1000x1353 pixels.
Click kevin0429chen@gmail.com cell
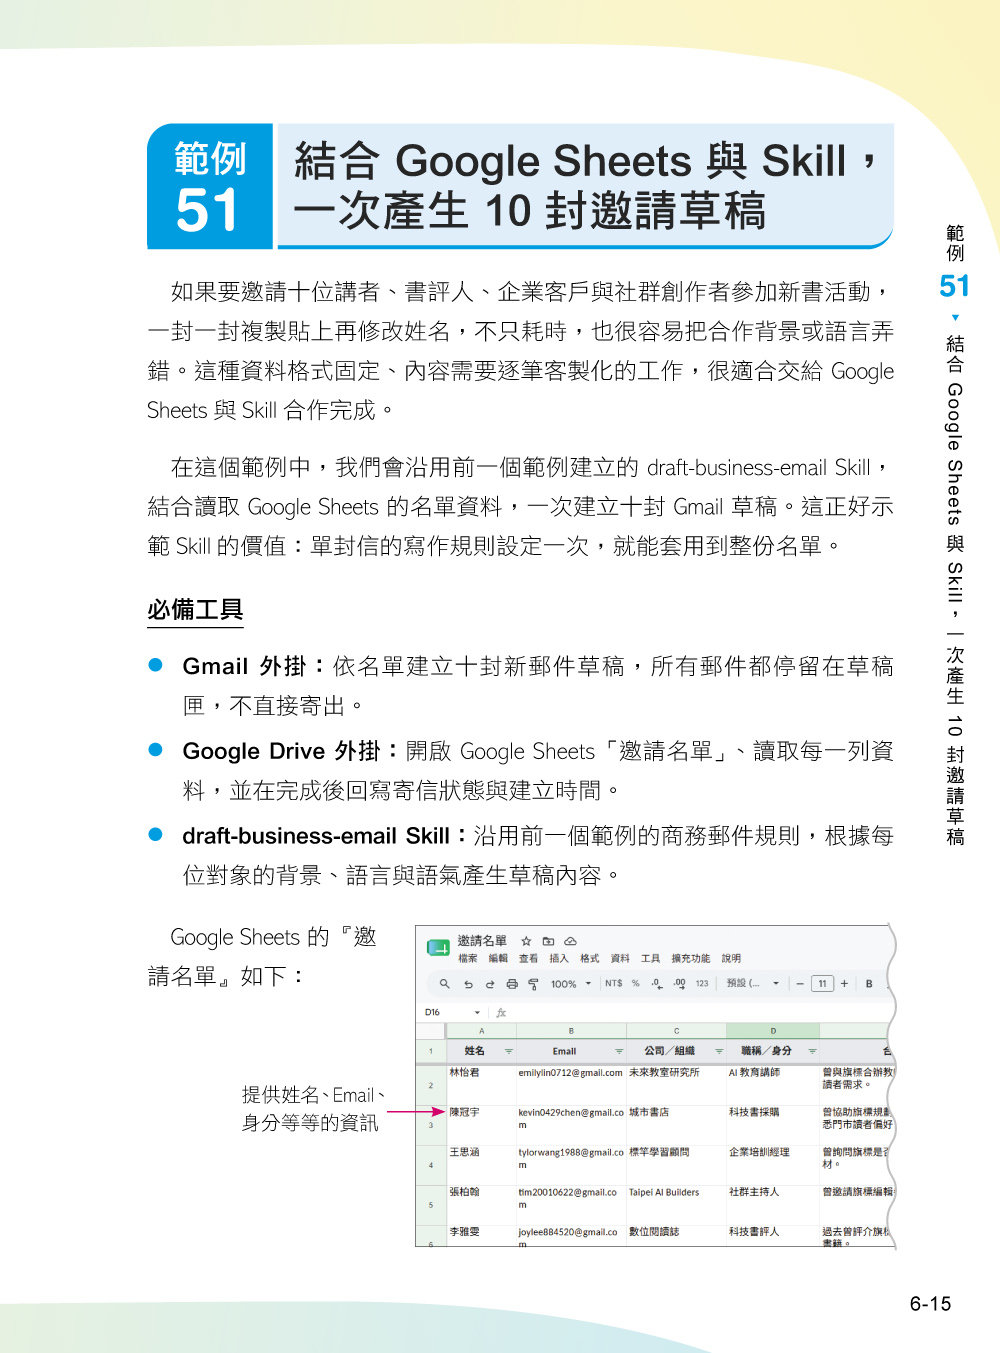(x=571, y=1125)
